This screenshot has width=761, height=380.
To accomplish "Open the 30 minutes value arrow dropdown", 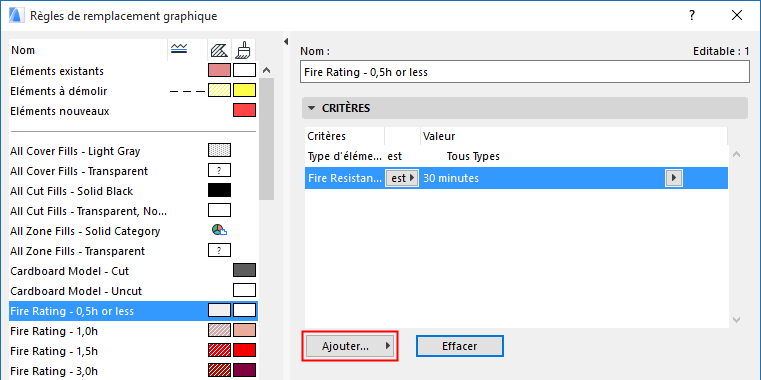I will [x=674, y=178].
